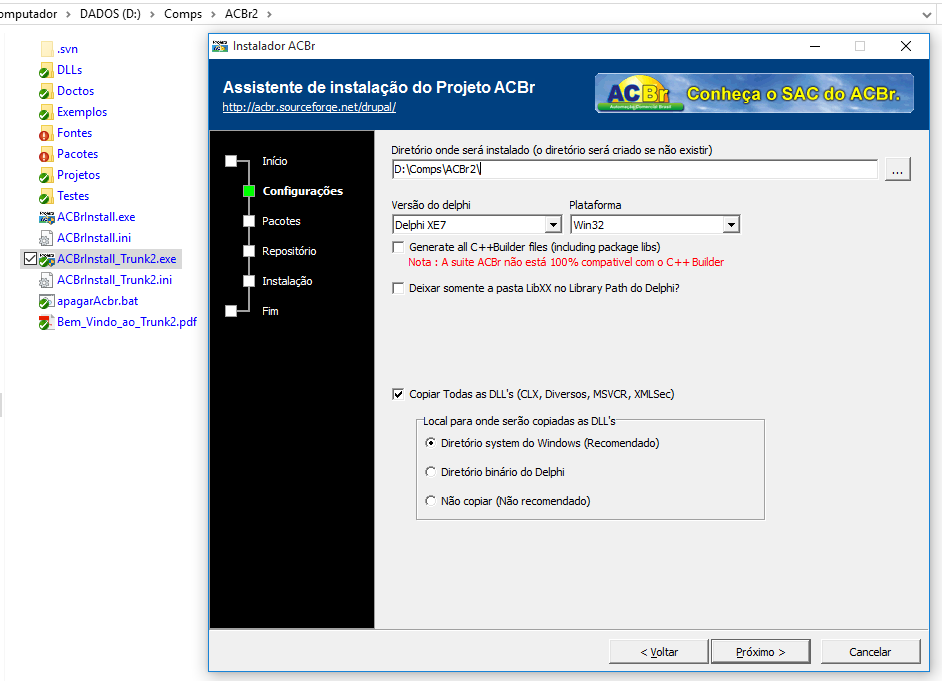Click the ACBr2 breadcrumb segment
Viewport: 942px width, 681px height.
[x=242, y=14]
